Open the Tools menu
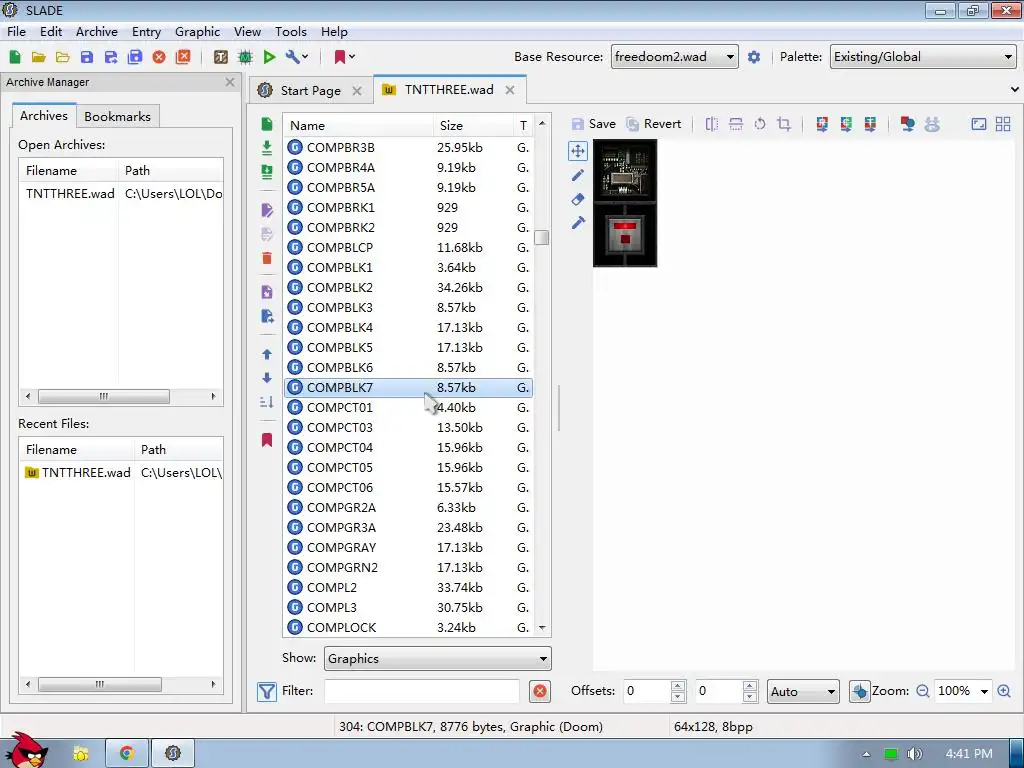 pos(291,31)
